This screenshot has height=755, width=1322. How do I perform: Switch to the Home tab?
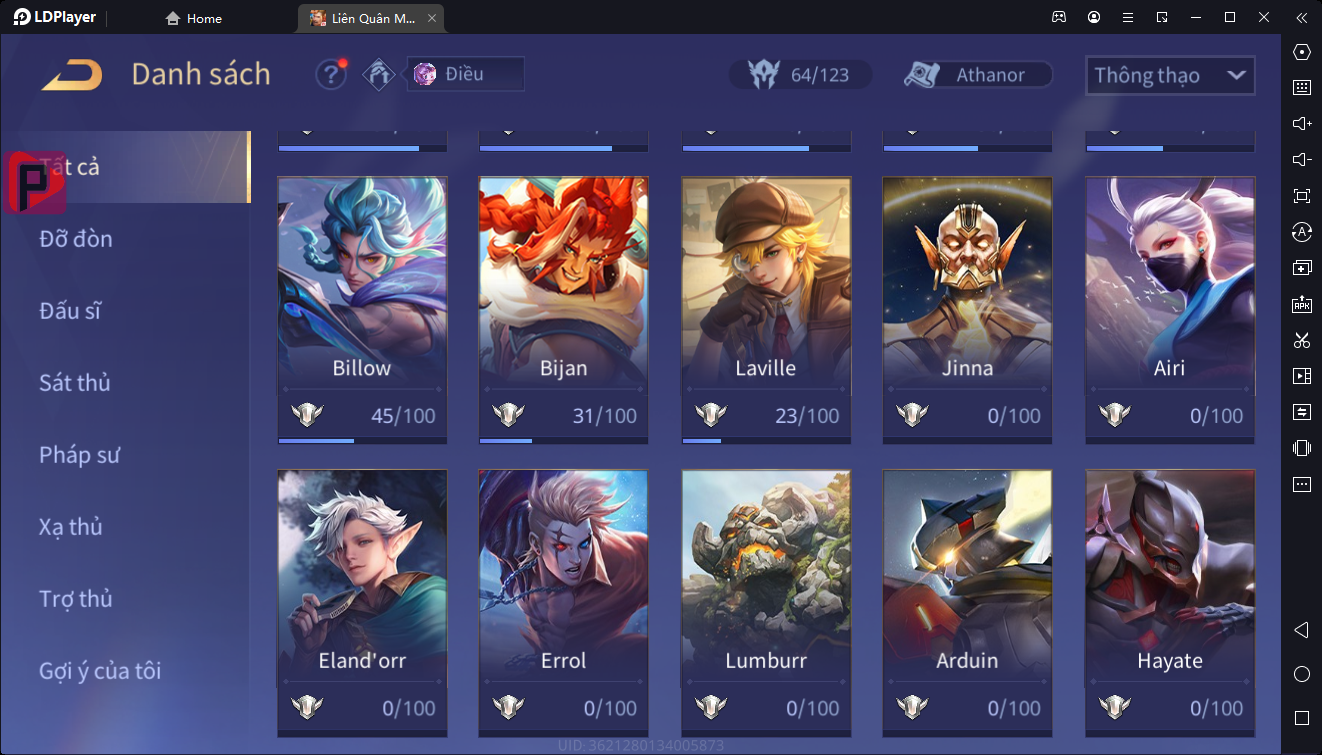click(194, 18)
